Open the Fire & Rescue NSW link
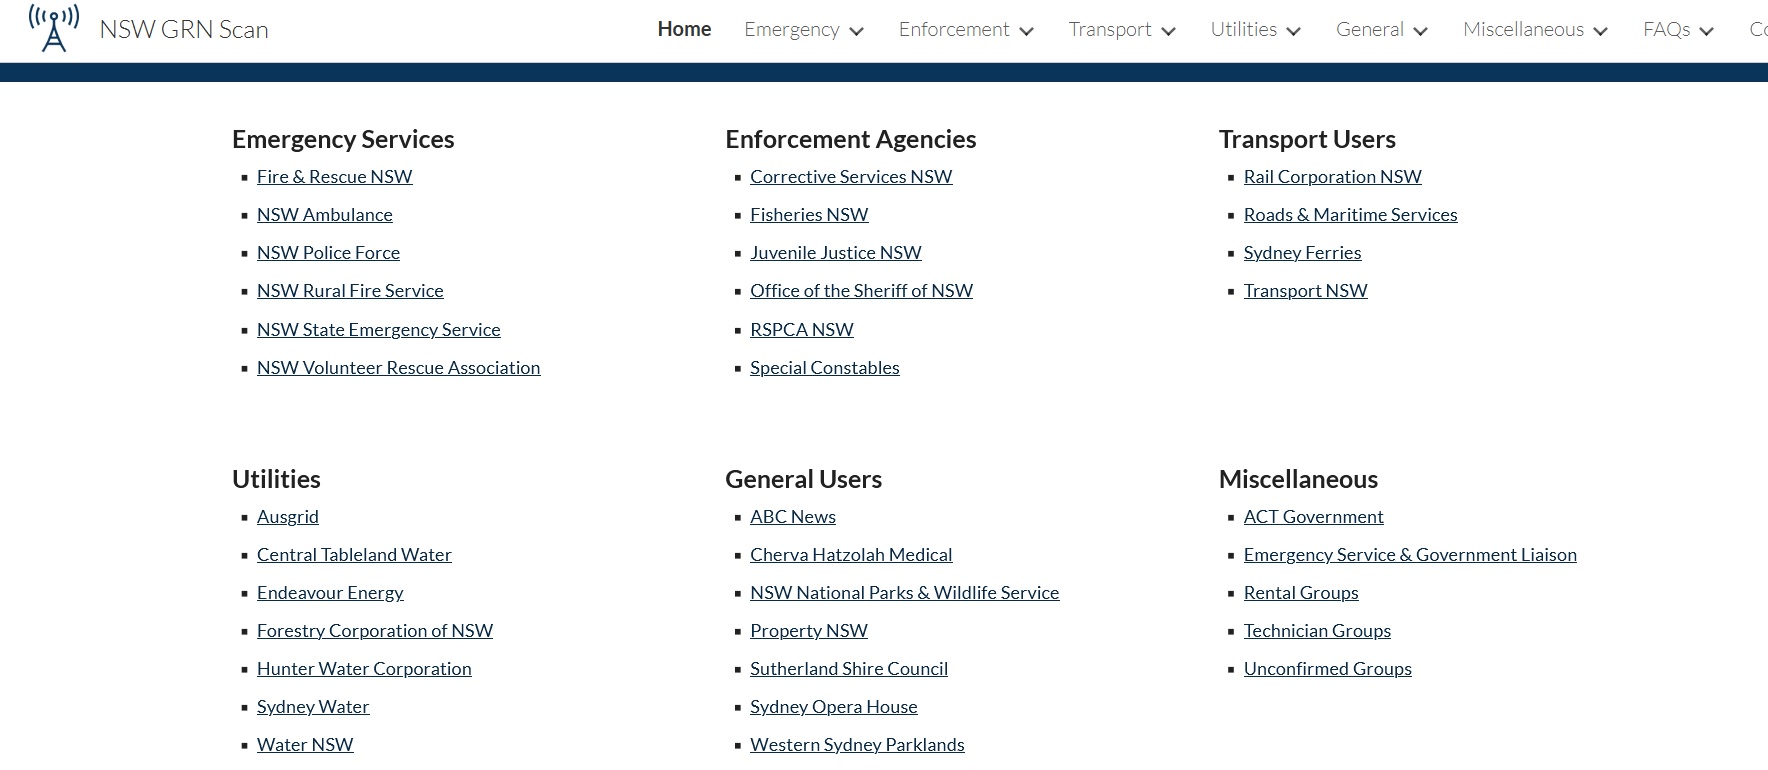The height and width of the screenshot is (770, 1768). (x=334, y=177)
